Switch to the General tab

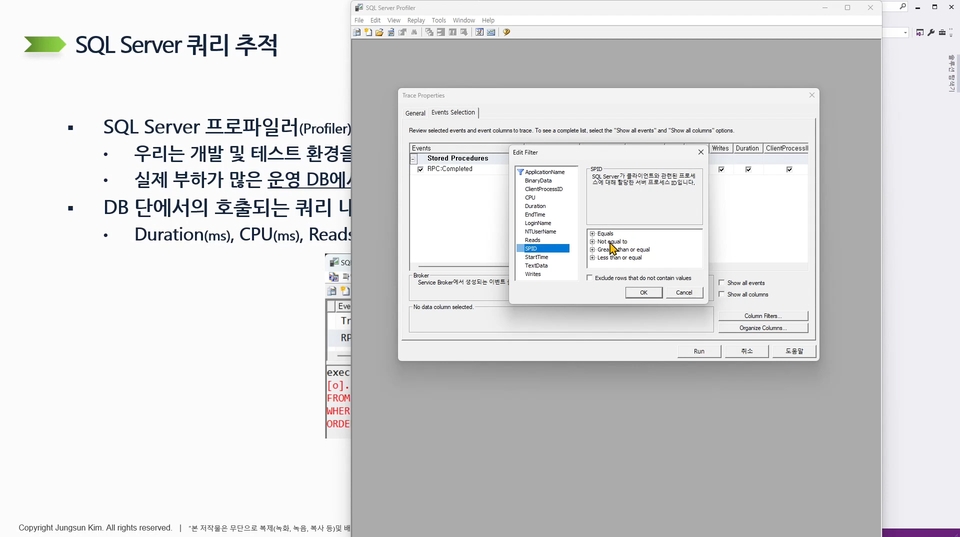415,113
